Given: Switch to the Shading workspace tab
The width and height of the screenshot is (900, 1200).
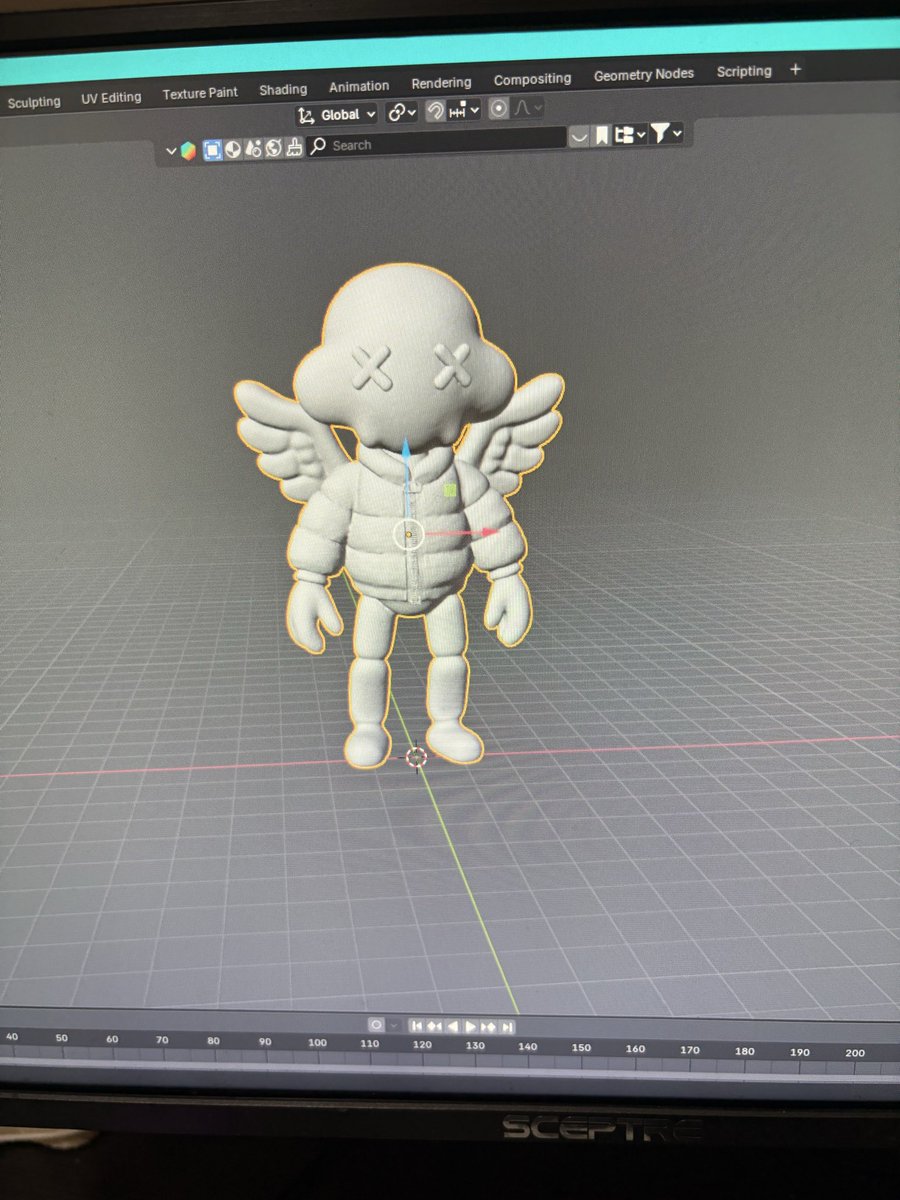Looking at the screenshot, I should [x=283, y=88].
